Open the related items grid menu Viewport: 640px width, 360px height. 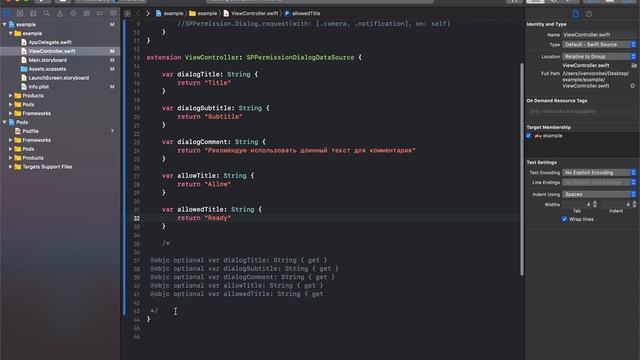127,13
